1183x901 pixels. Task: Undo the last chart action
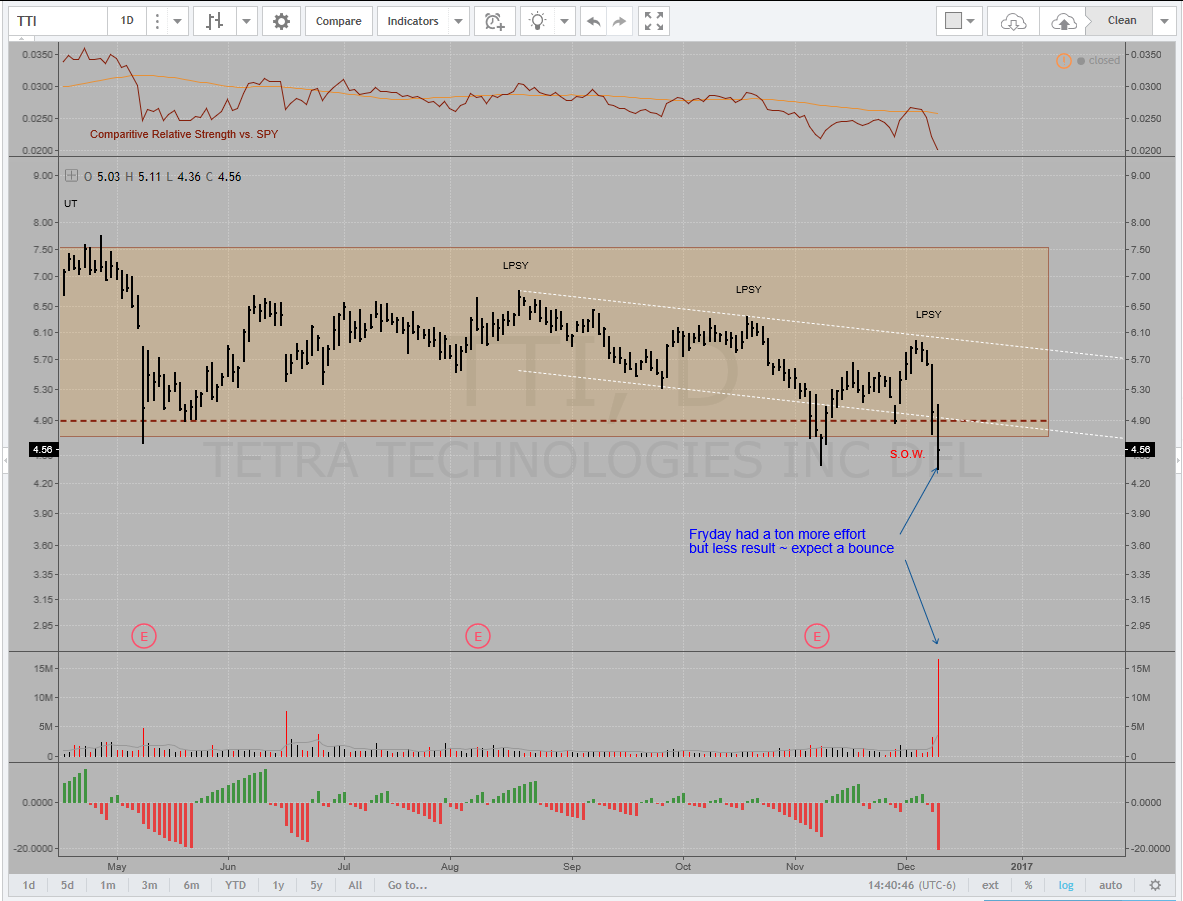tap(594, 21)
